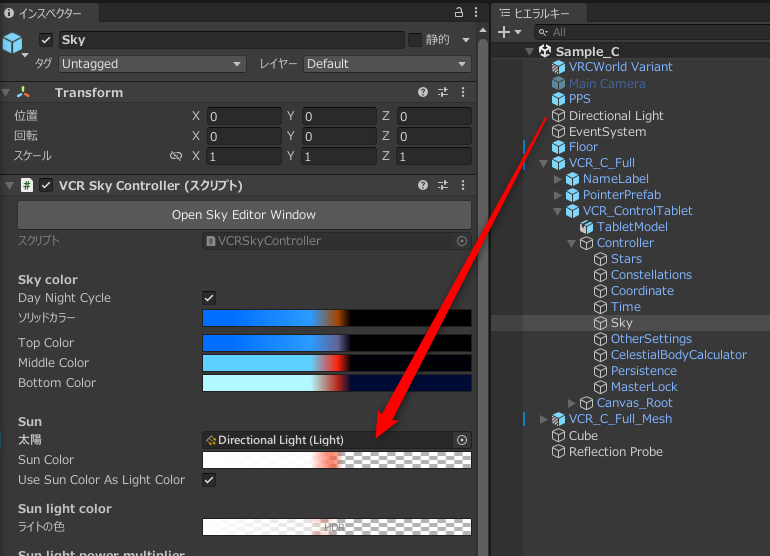Uncheck Use Sun Color As Light Color
This screenshot has width=770, height=556.
(x=209, y=480)
